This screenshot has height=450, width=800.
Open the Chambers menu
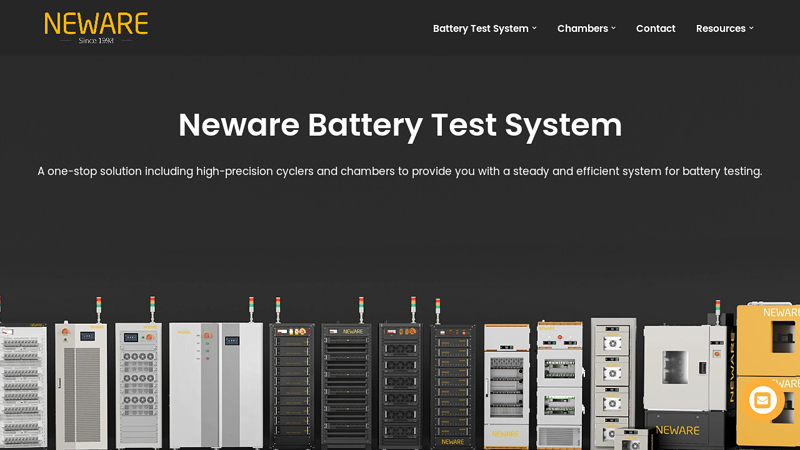point(582,29)
